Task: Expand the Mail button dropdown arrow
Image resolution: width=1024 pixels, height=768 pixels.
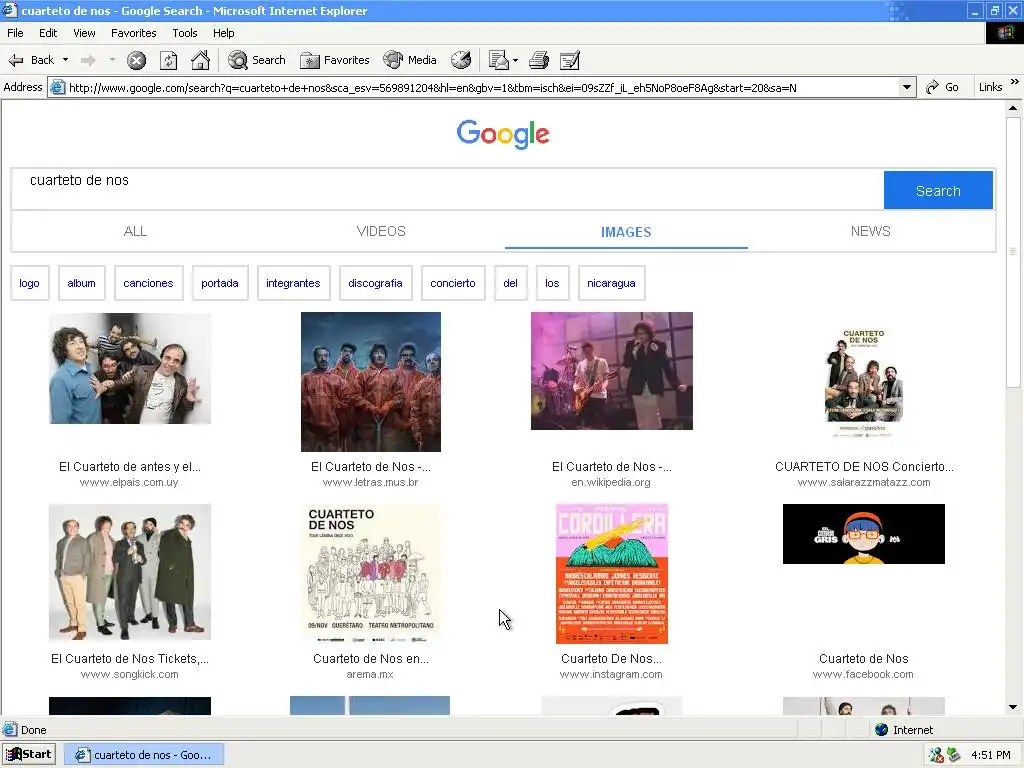Action: [515, 61]
